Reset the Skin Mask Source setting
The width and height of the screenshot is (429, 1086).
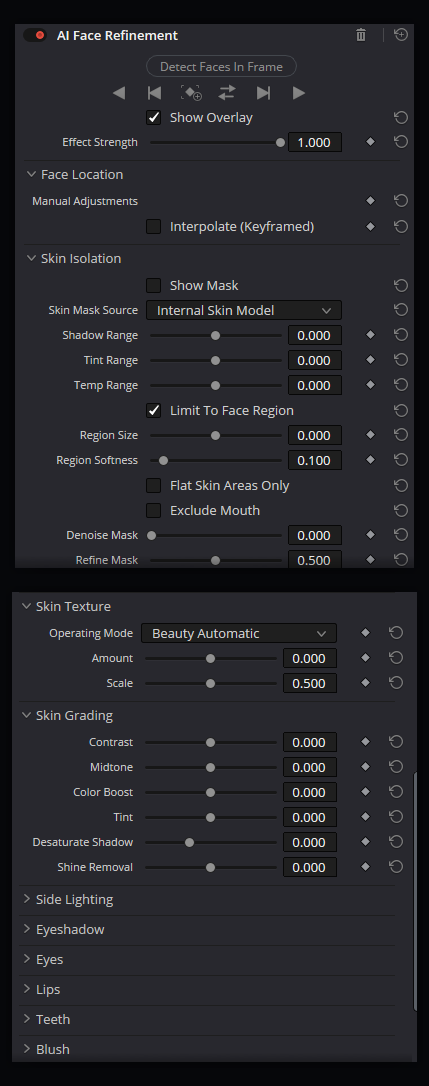401,310
